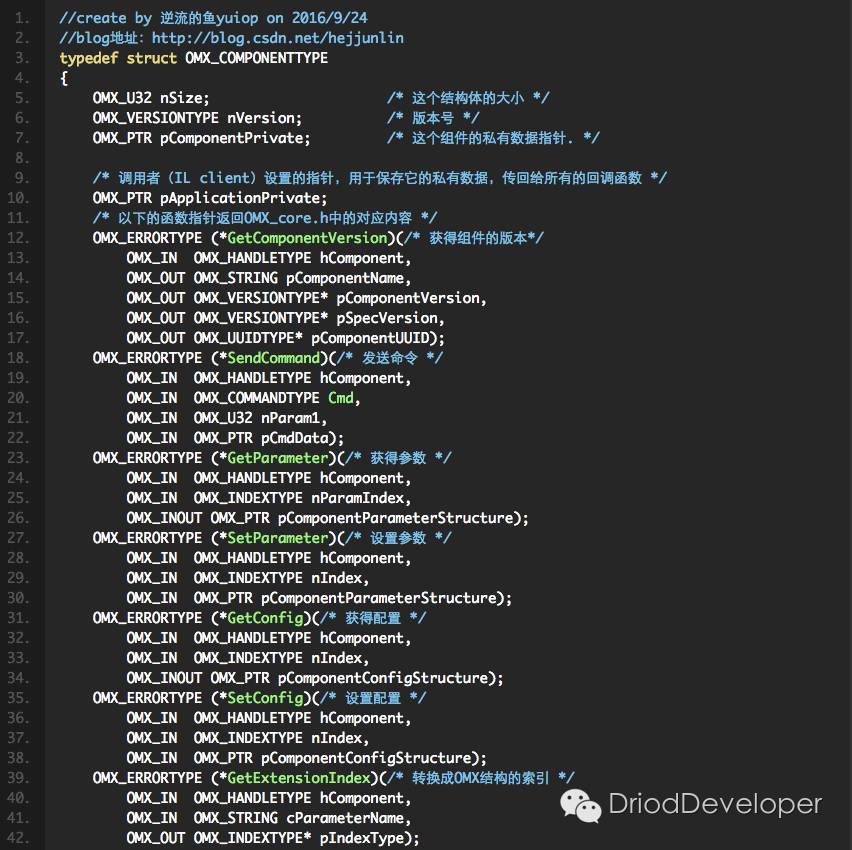Click 'OMX_U32 nSize;' declaration
This screenshot has height=850, width=852.
pyautogui.click(x=151, y=98)
